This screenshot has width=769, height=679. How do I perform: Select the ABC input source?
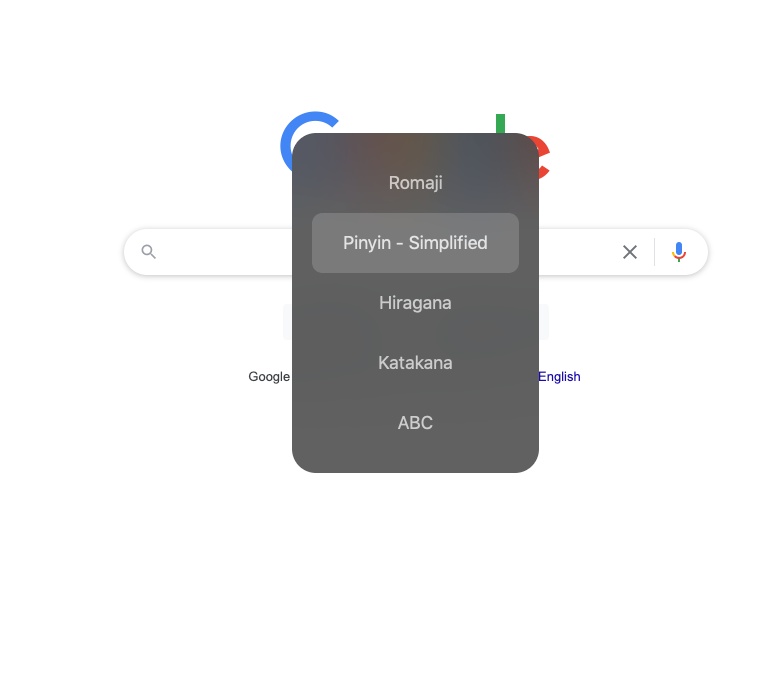click(415, 422)
